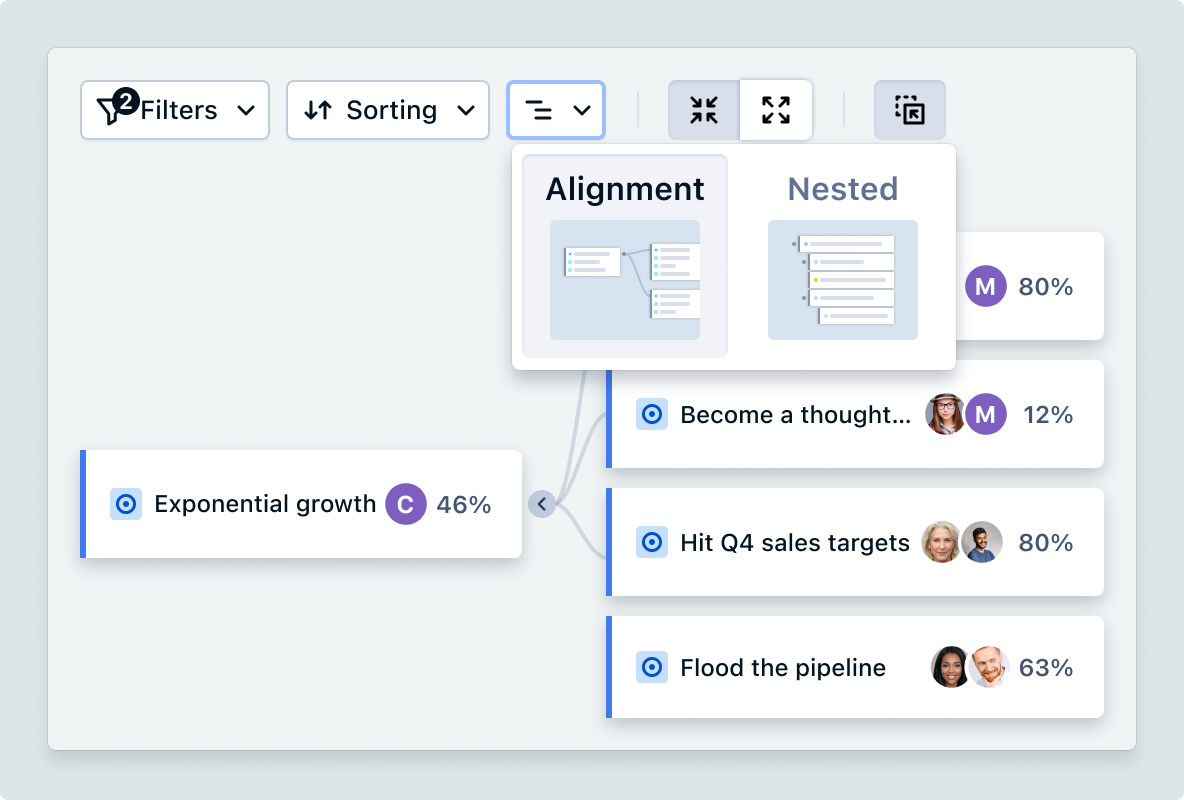Screen dimensions: 1184x800
Task: Switch to the Nested view option
Action: tap(842, 189)
